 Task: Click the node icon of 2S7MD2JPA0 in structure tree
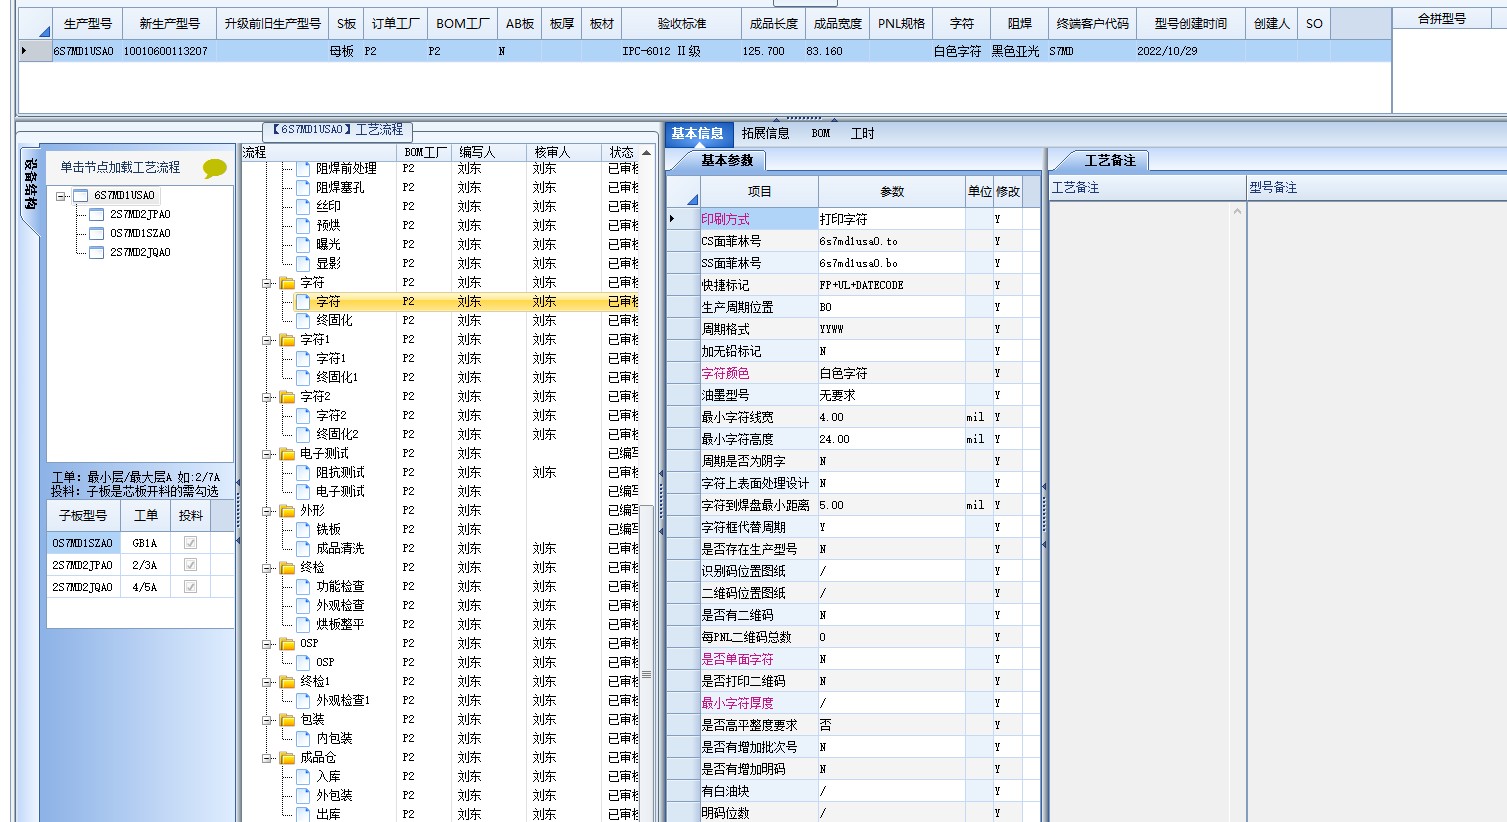click(96, 215)
